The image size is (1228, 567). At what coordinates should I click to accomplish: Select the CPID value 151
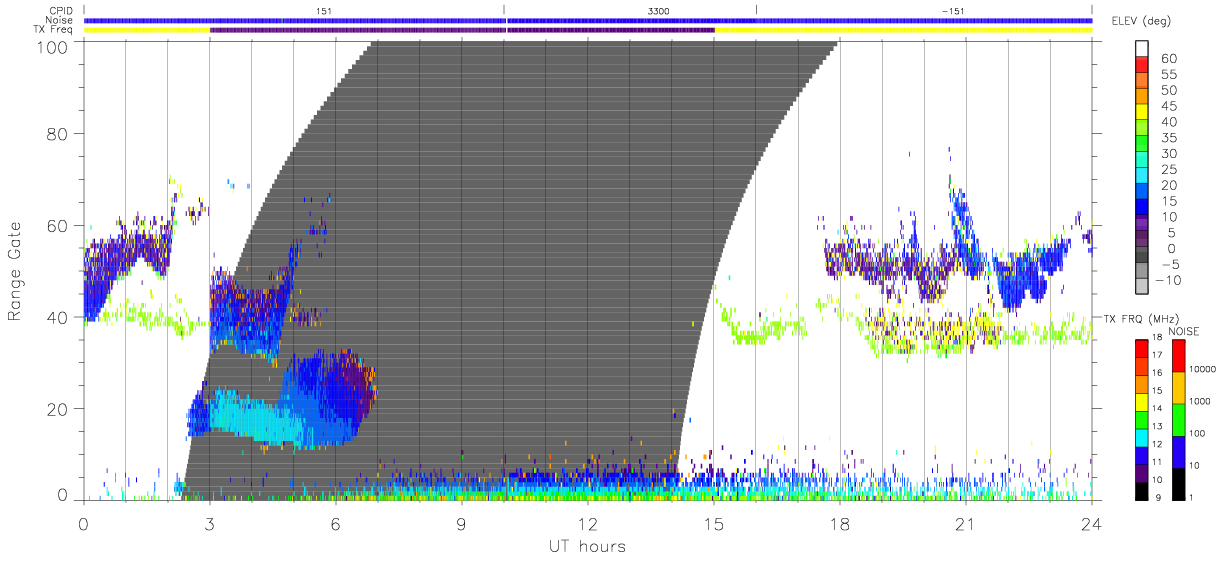coord(323,11)
